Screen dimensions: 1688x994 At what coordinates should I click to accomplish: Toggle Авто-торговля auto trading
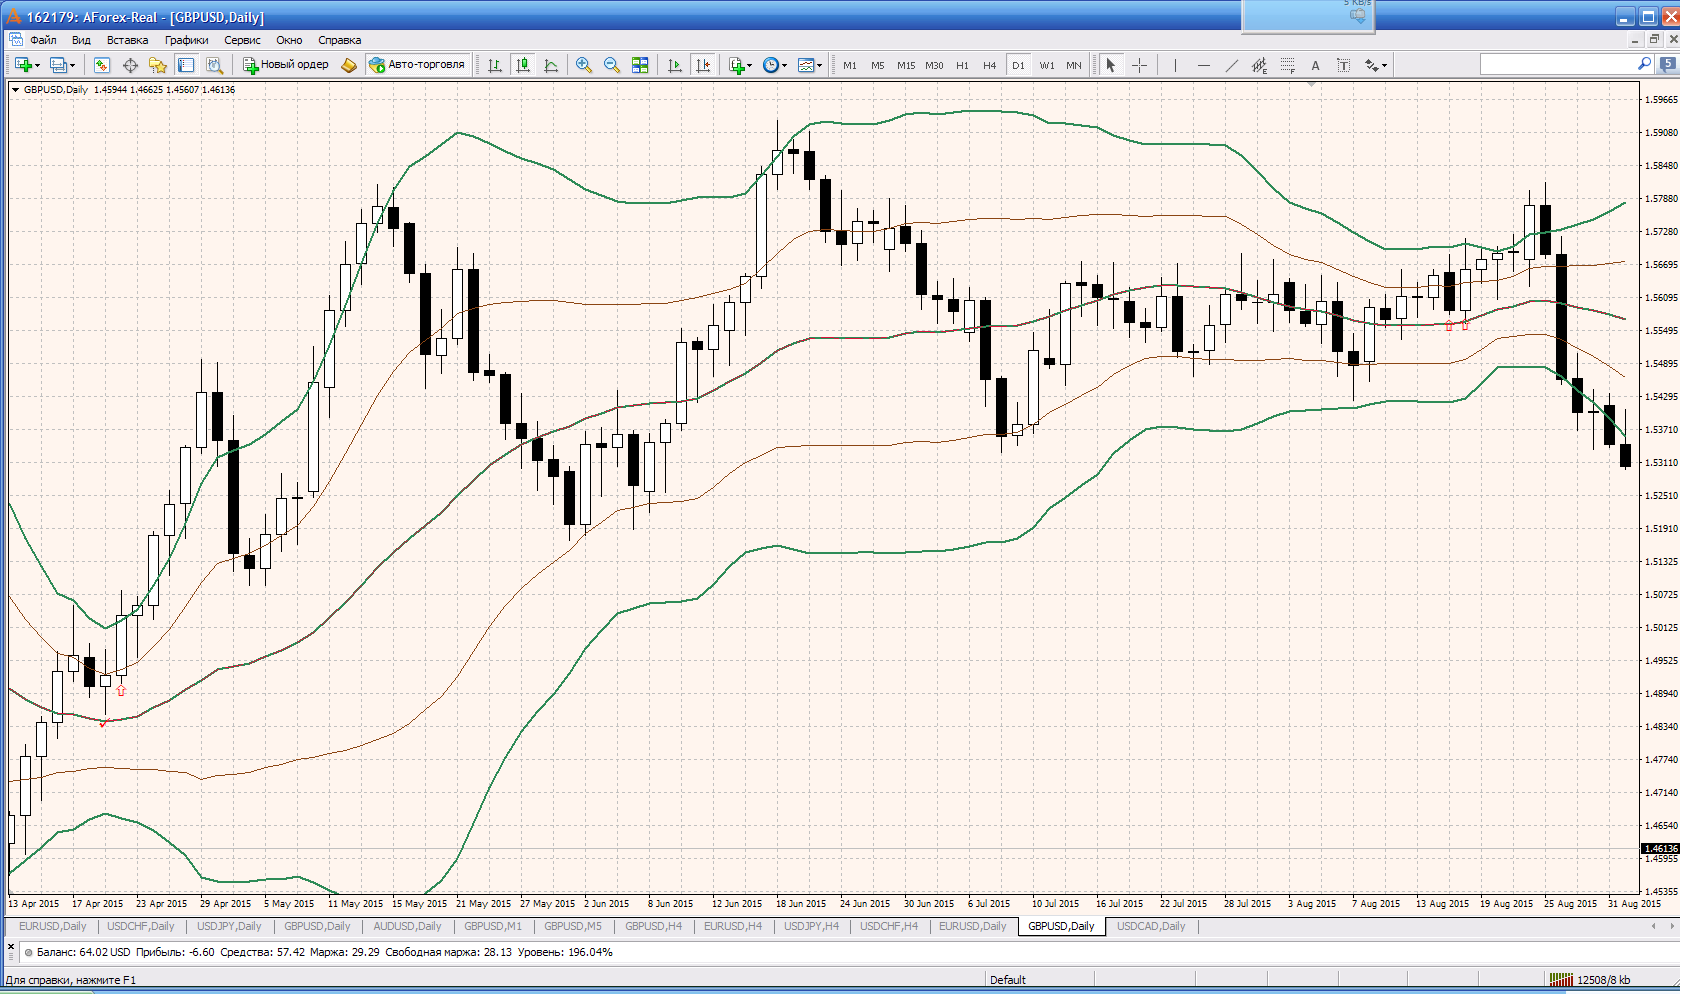click(x=417, y=65)
